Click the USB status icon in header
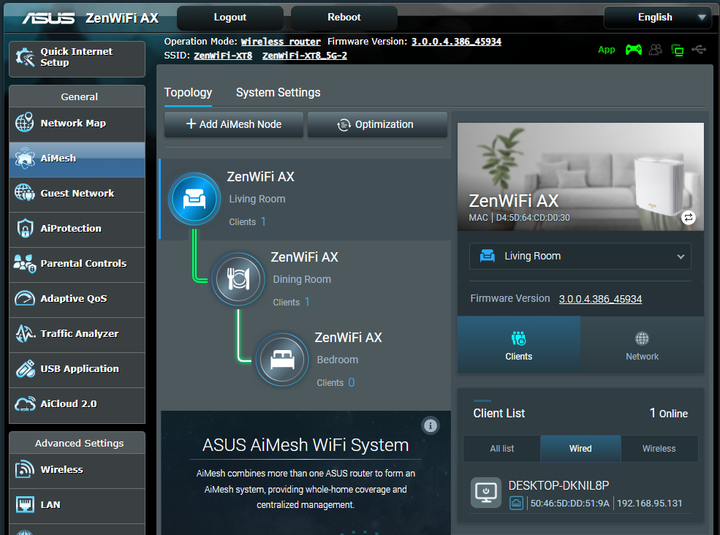This screenshot has height=535, width=720. pyautogui.click(x=699, y=49)
